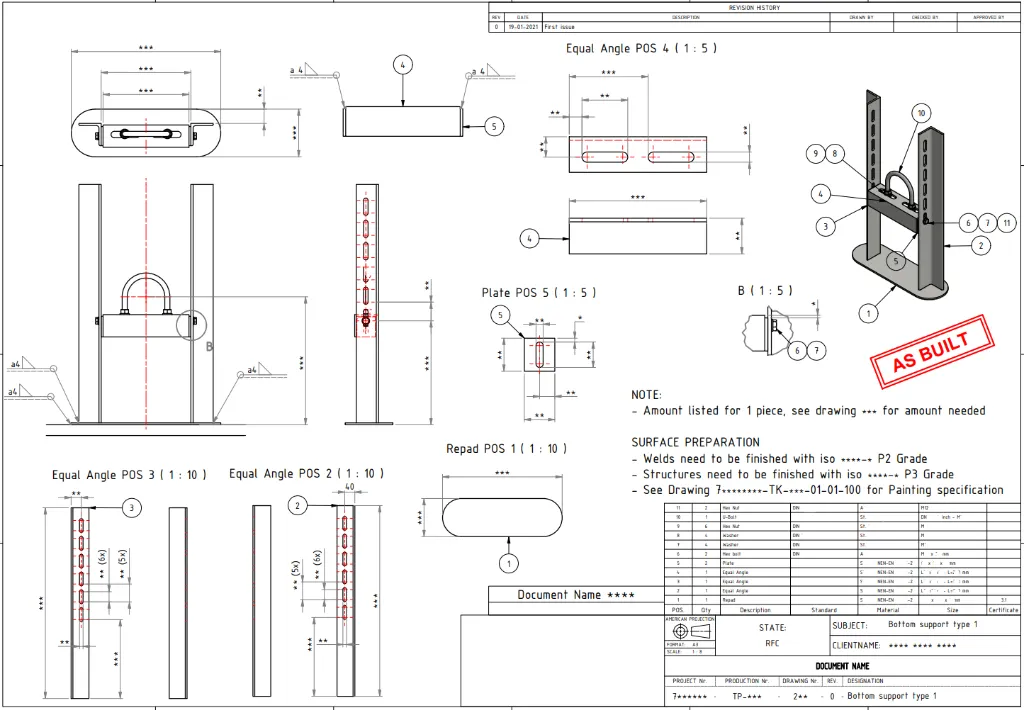The width and height of the screenshot is (1024, 710).
Task: Select the B ( 1 : 5 ) detail view title
Action: pyautogui.click(x=765, y=290)
